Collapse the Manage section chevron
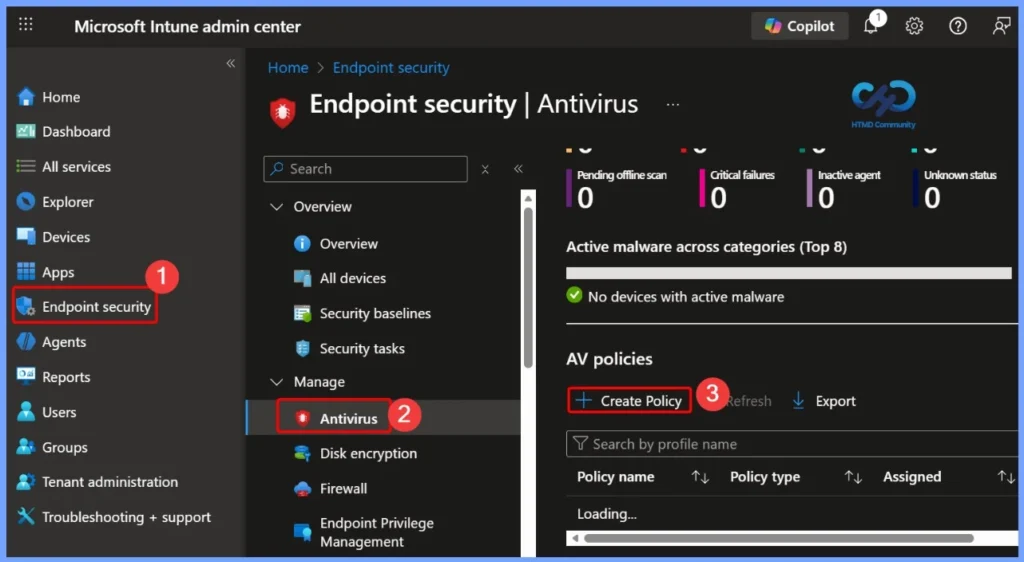 277,382
